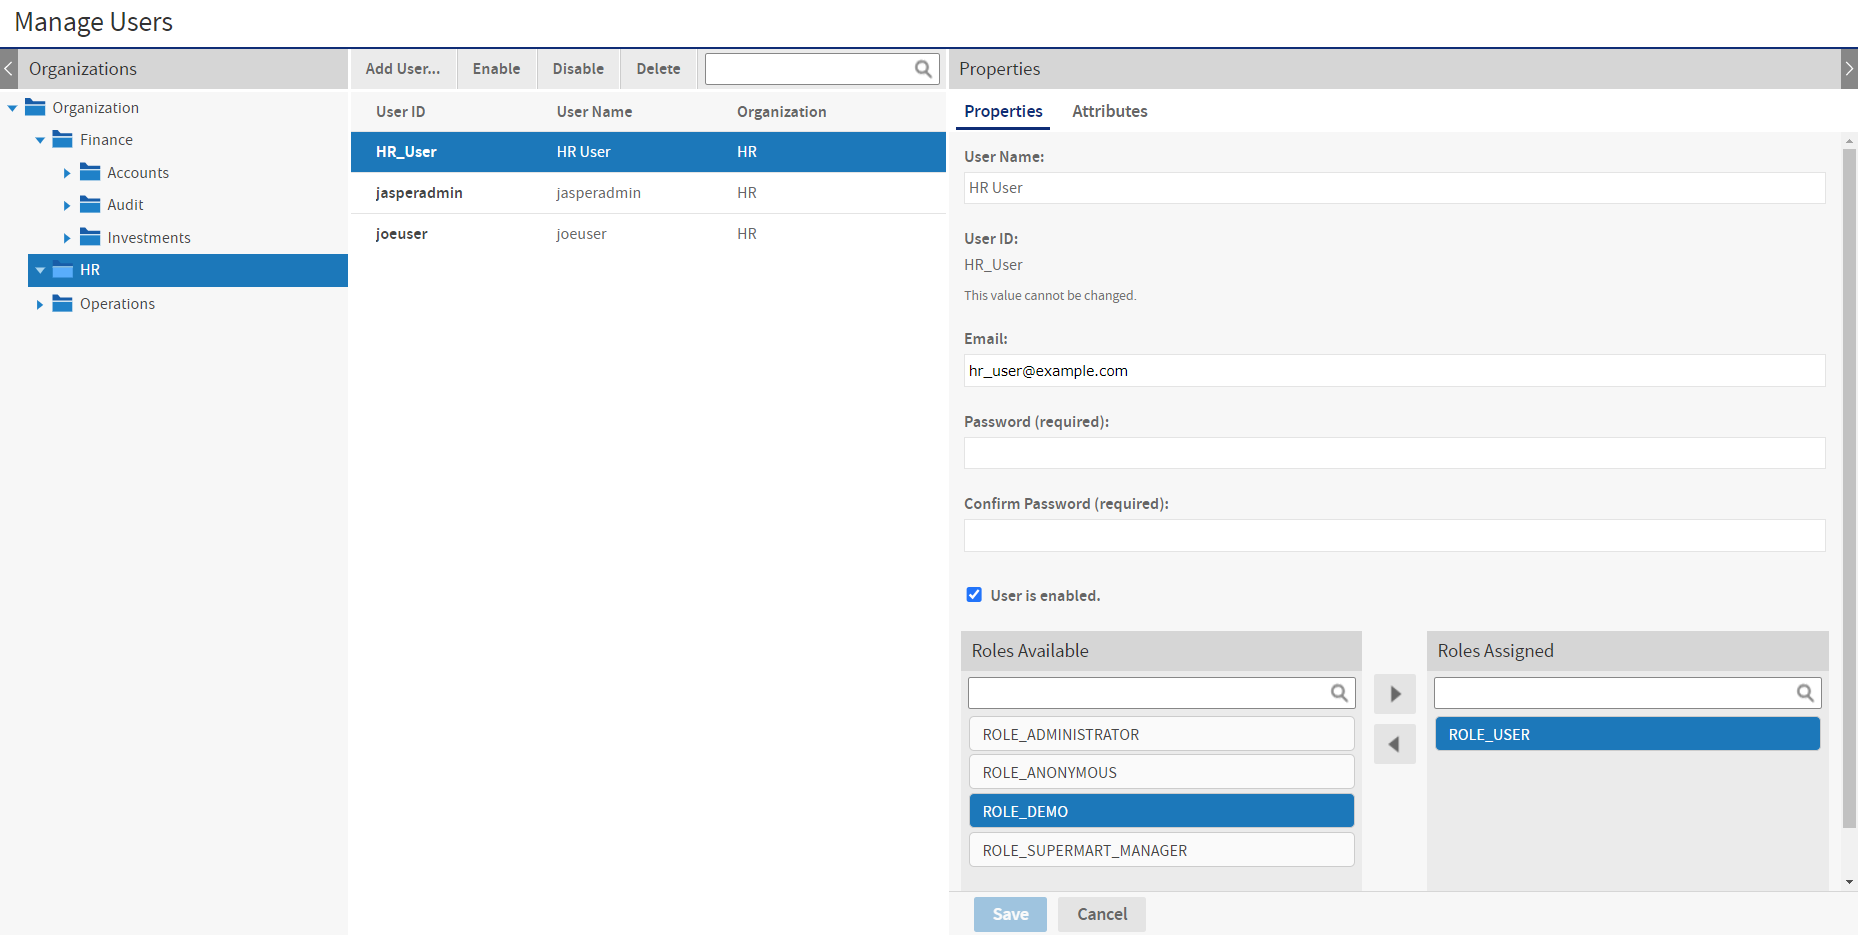Select the joeuser user row

click(x=648, y=234)
